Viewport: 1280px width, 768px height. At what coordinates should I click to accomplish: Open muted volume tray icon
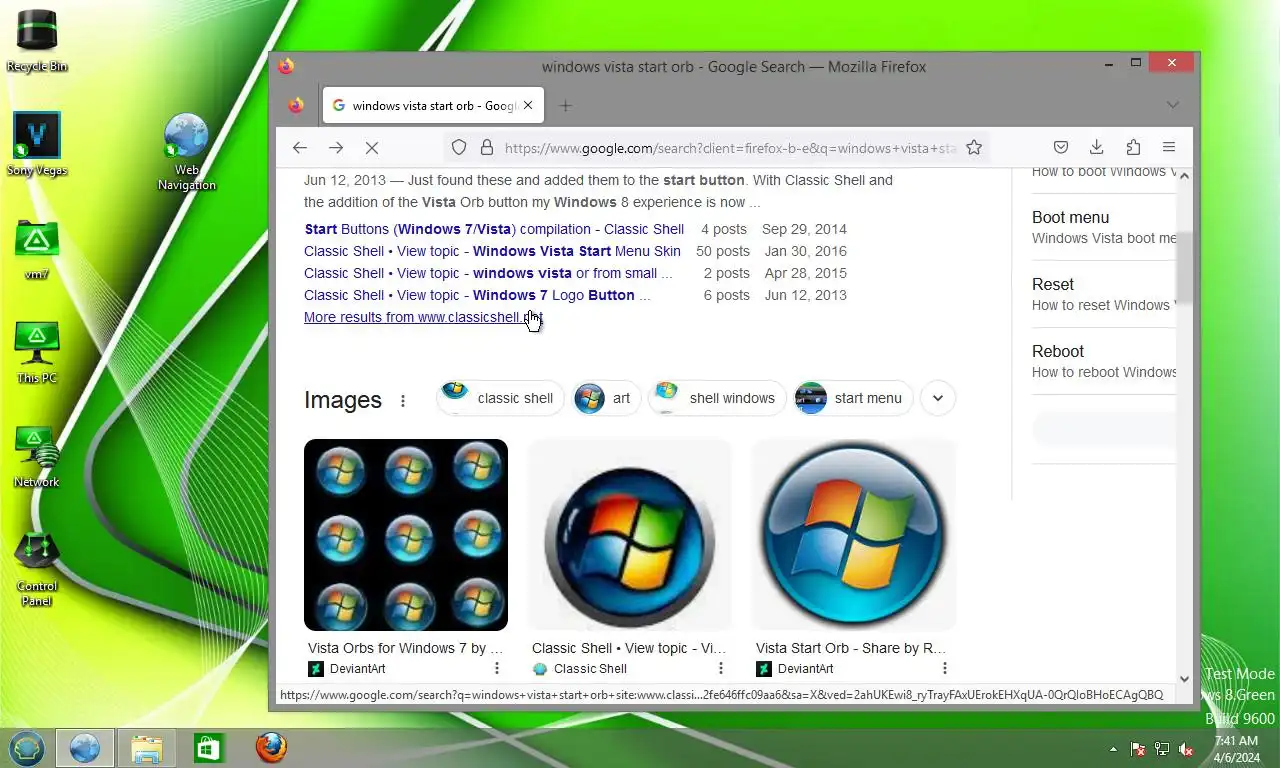click(1186, 749)
